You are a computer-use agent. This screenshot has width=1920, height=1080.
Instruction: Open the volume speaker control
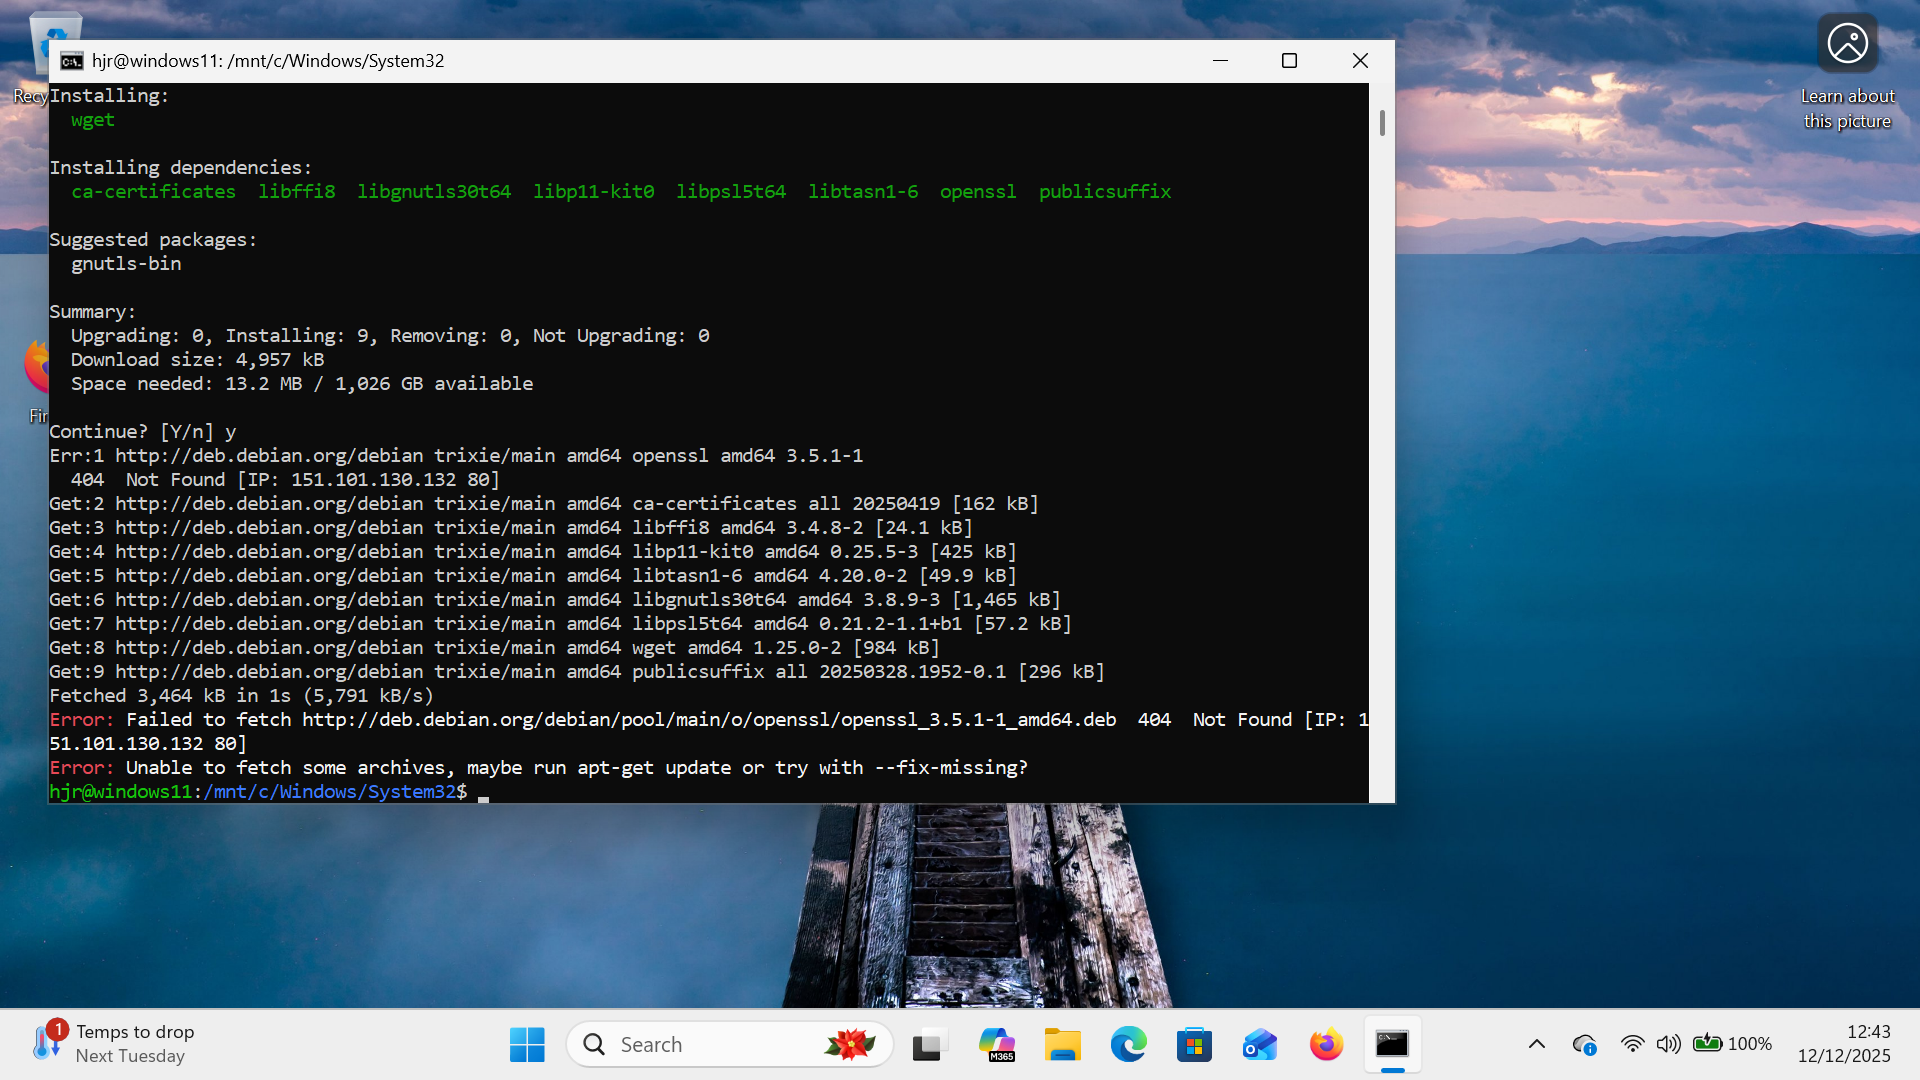pyautogui.click(x=1667, y=1044)
